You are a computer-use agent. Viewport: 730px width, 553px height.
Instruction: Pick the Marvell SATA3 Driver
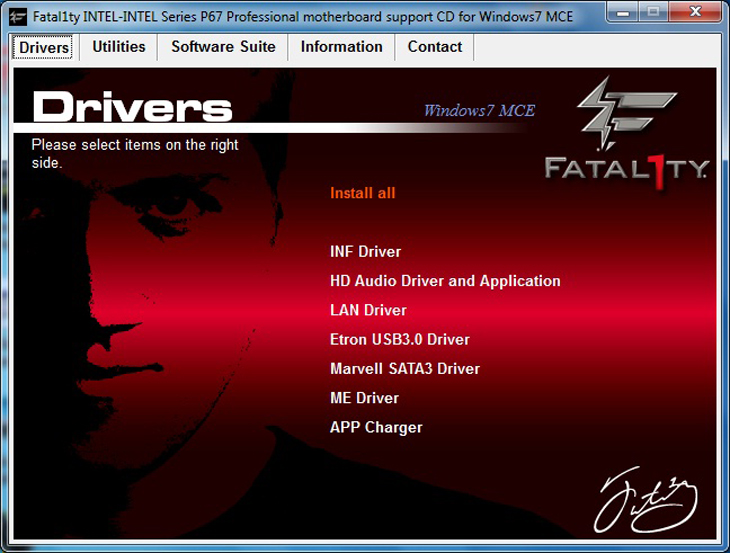click(x=405, y=369)
